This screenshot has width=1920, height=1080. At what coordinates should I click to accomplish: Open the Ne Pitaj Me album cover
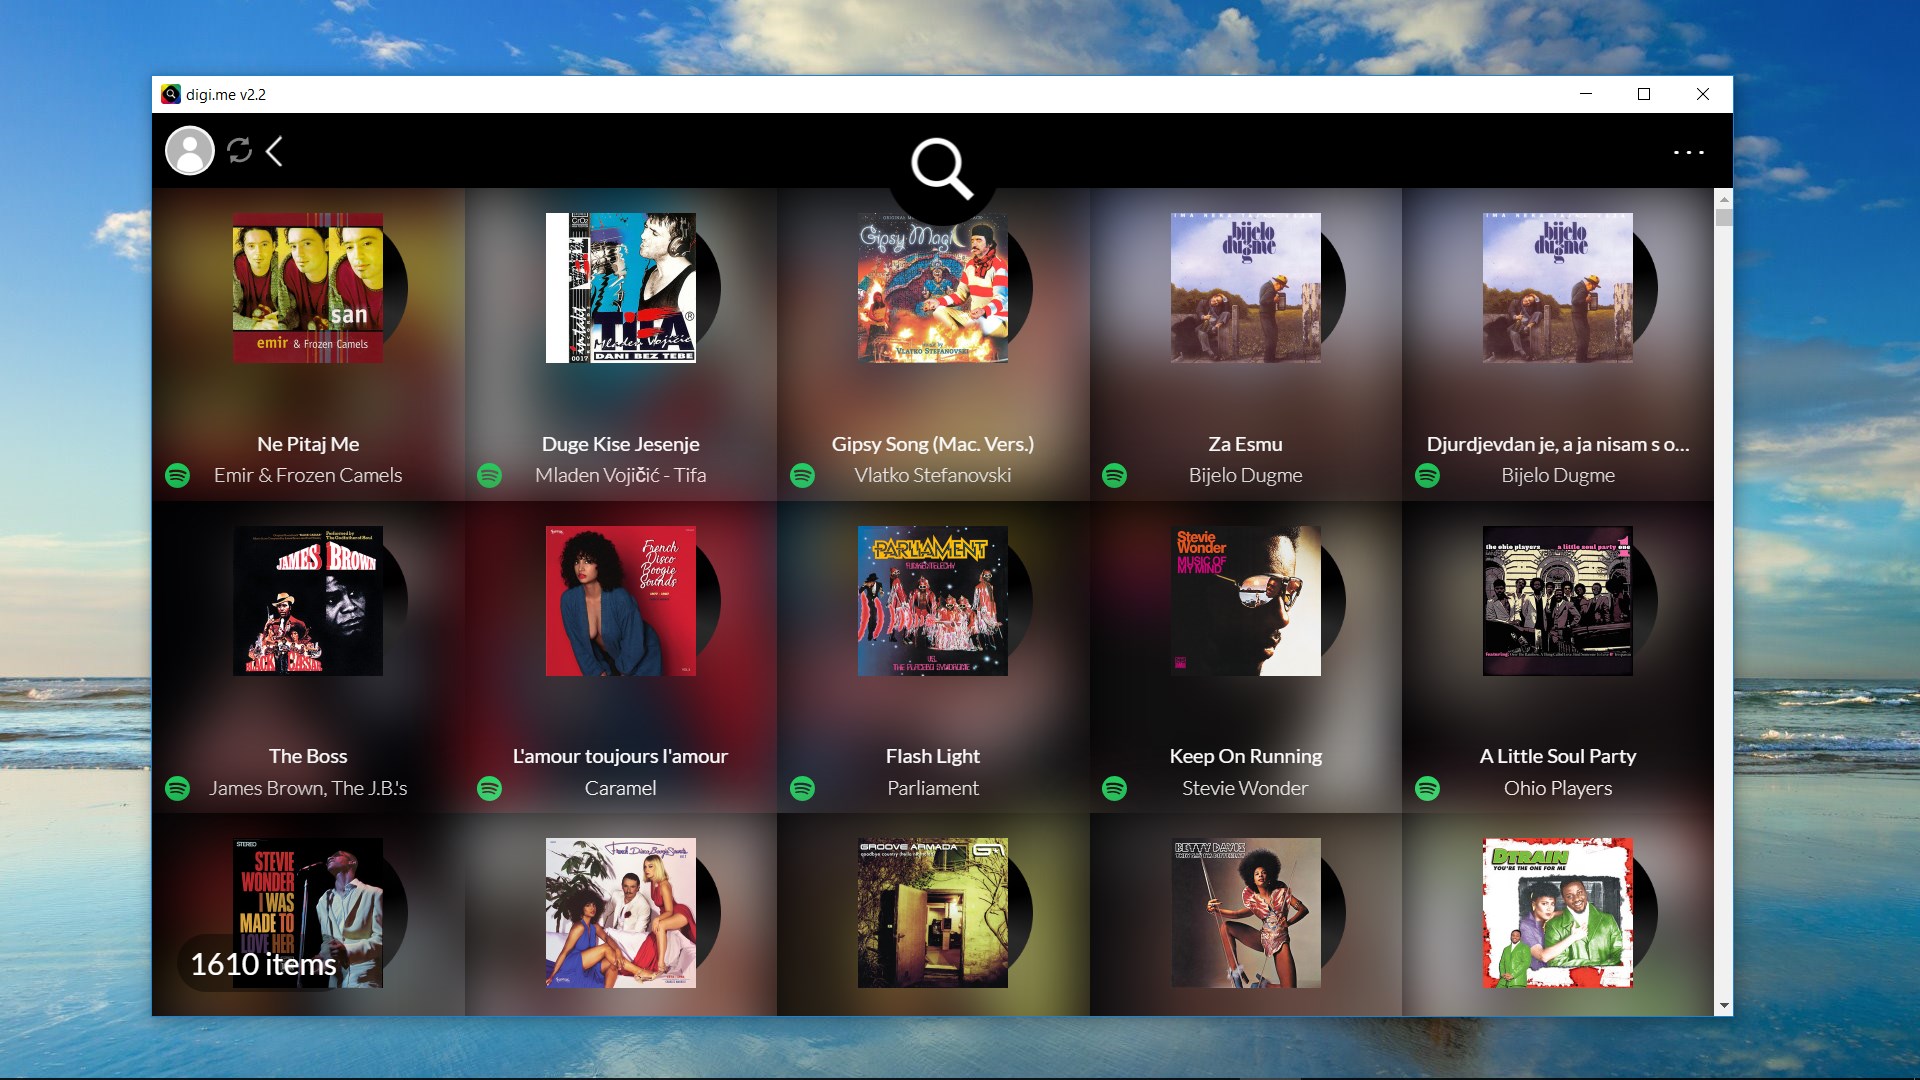[x=308, y=288]
